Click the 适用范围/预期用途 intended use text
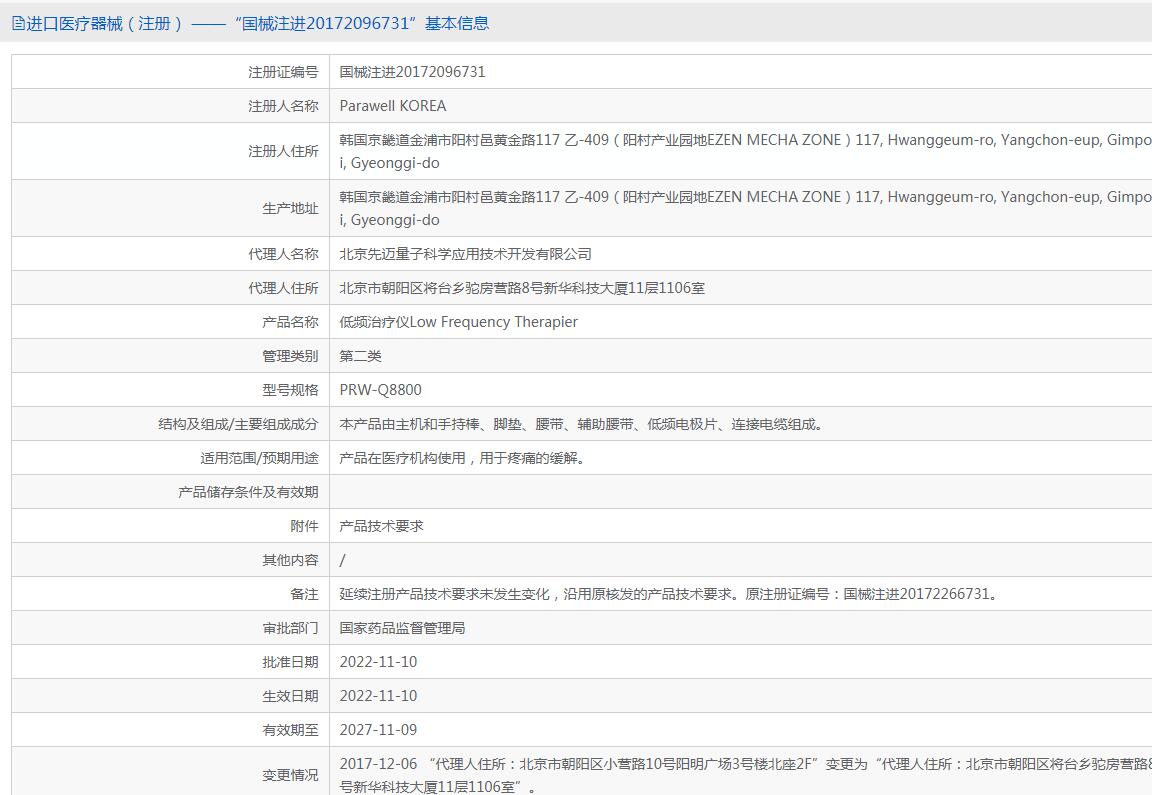Viewport: 1152px width, 795px height. click(463, 458)
